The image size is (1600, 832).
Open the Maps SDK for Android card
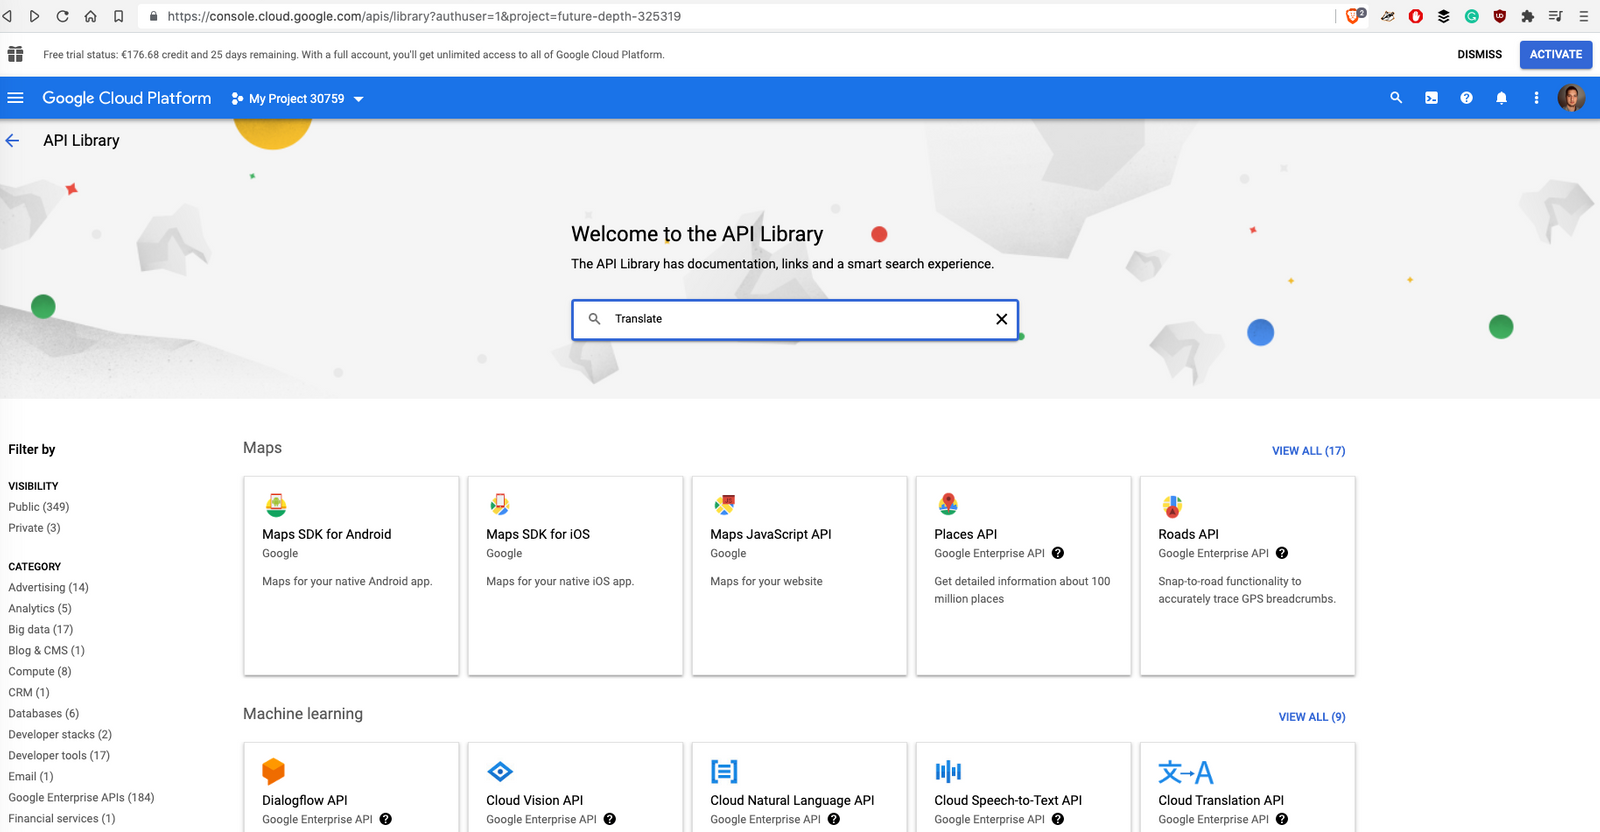(x=351, y=575)
